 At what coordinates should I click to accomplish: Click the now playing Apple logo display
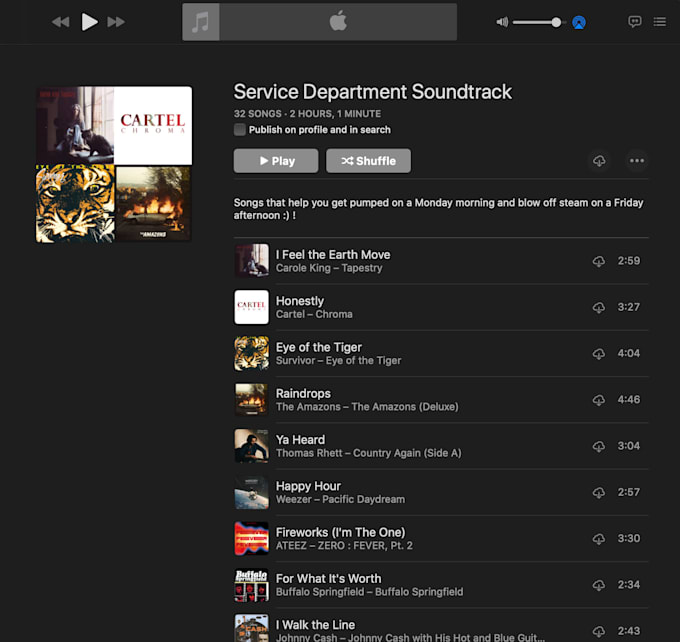pos(338,22)
